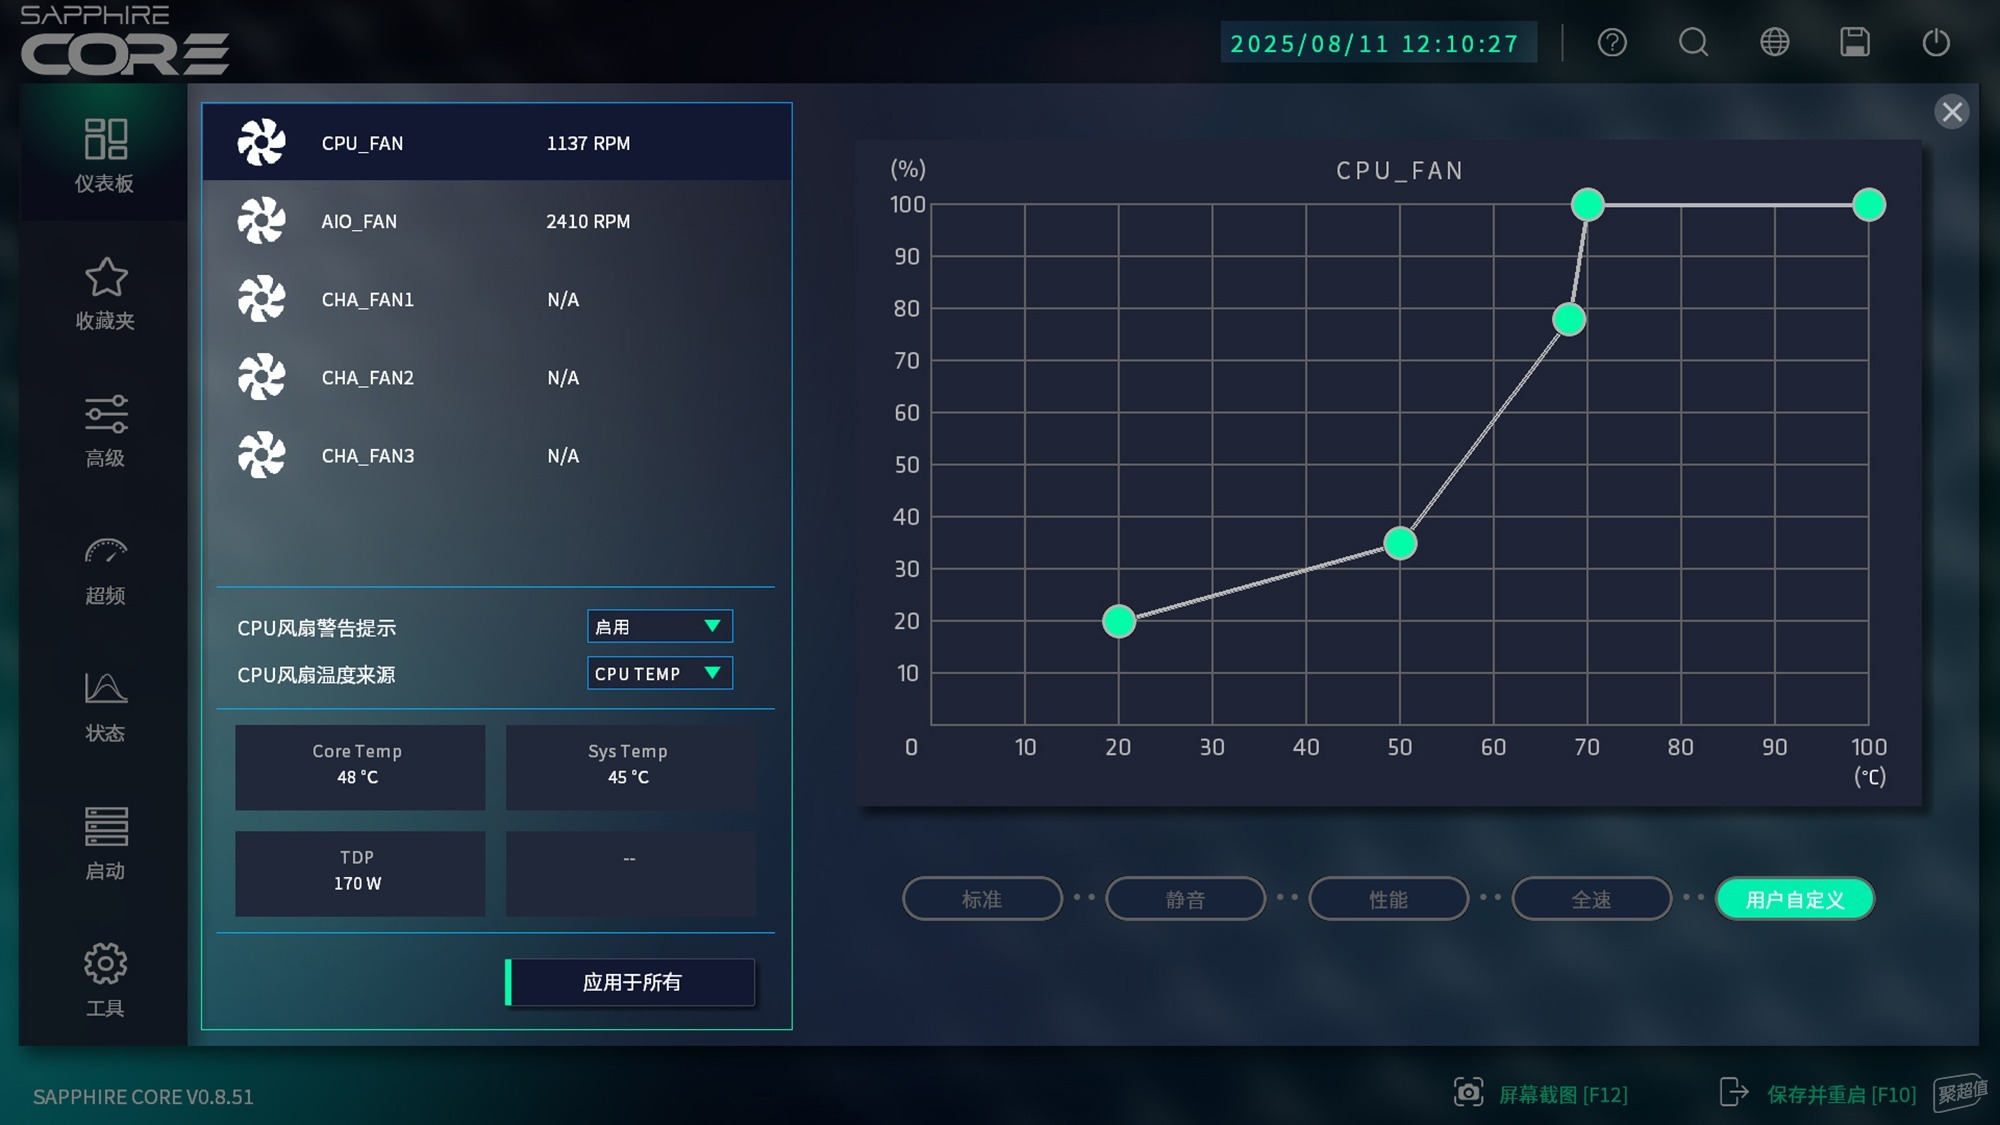
Task: Click the 屏幕截图 camera icon
Action: click(1468, 1092)
